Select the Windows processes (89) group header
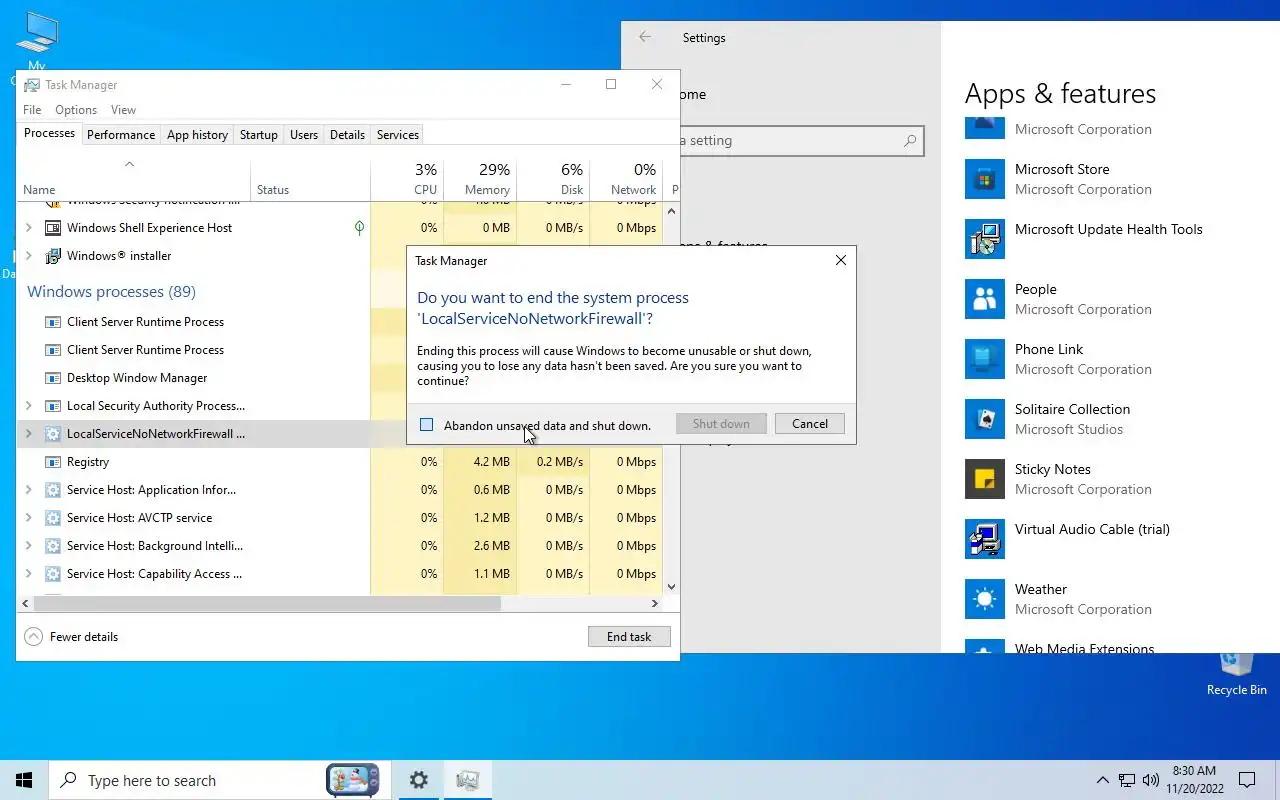This screenshot has height=800, width=1280. 111,292
